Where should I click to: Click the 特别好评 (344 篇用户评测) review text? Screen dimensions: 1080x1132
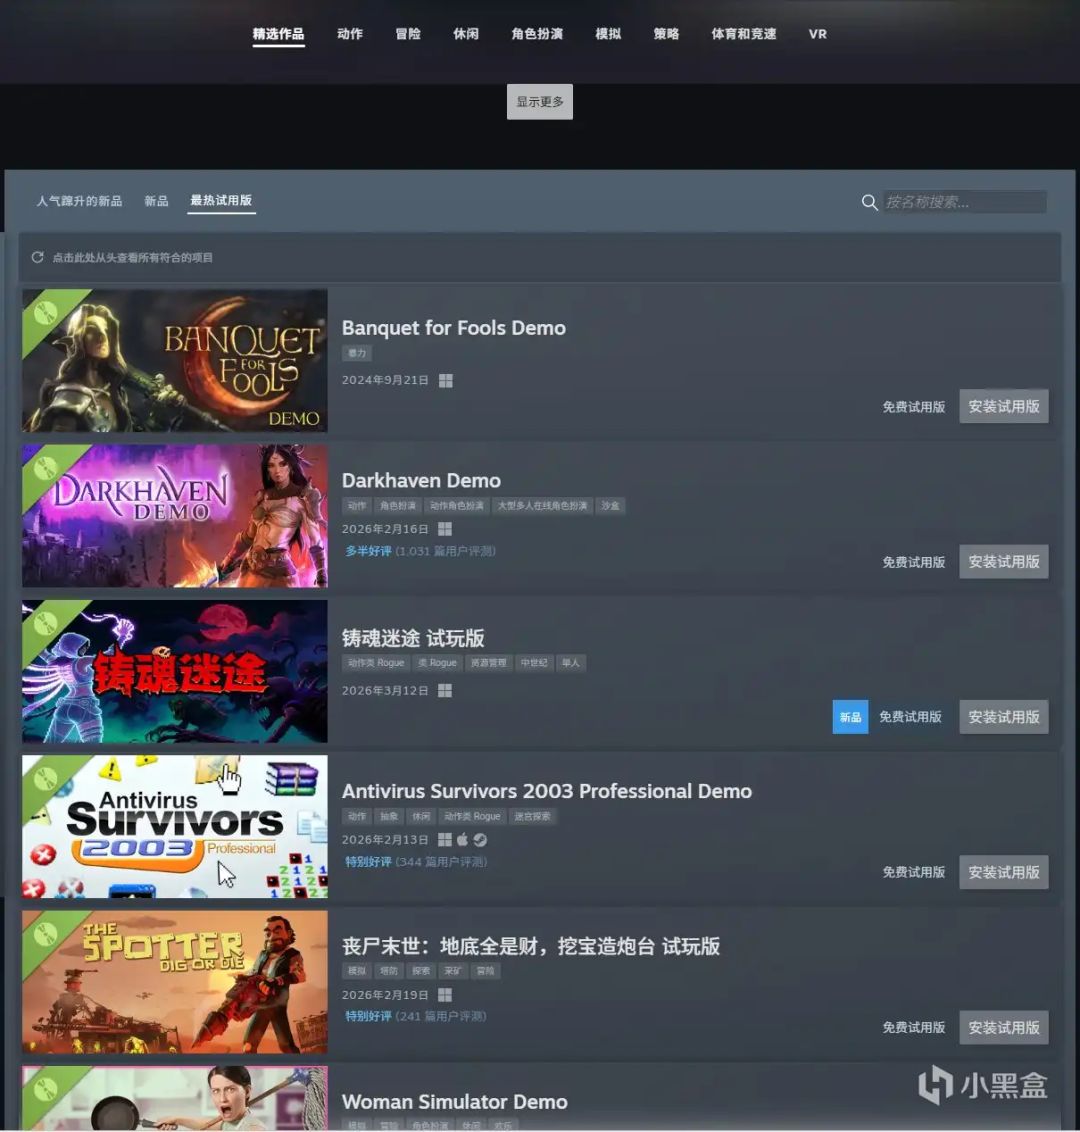416,862
